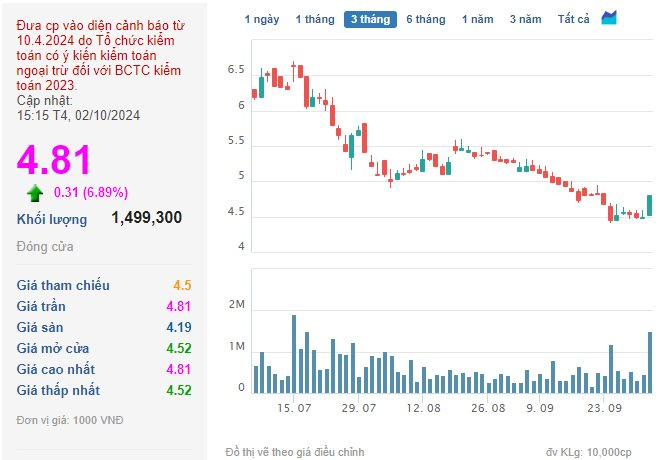
Task: Click the green up arrow beside 0.31
Action: 35,193
